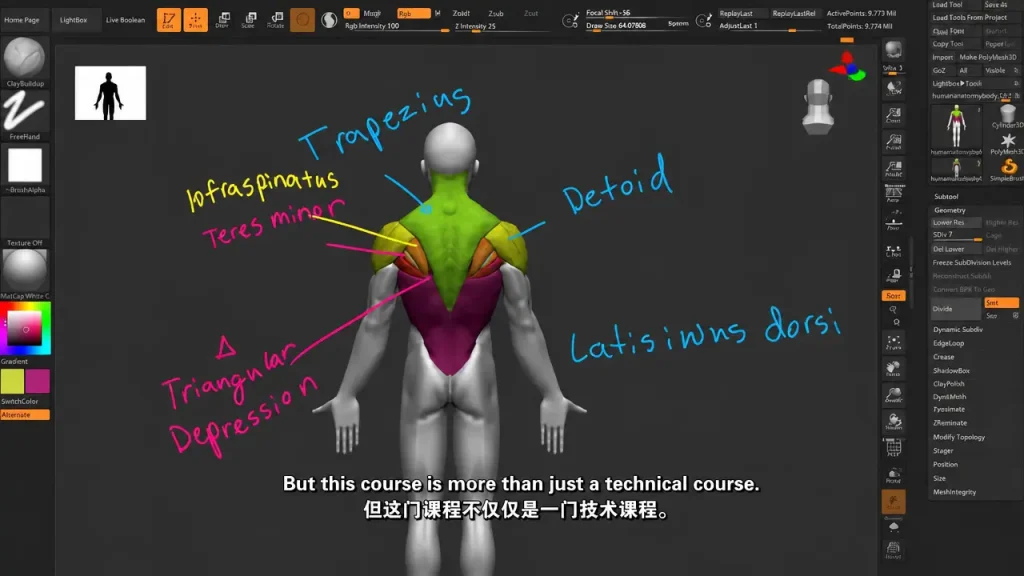Open the BrushAlpha selector
Viewport: 1024px width, 576px height.
click(x=25, y=169)
